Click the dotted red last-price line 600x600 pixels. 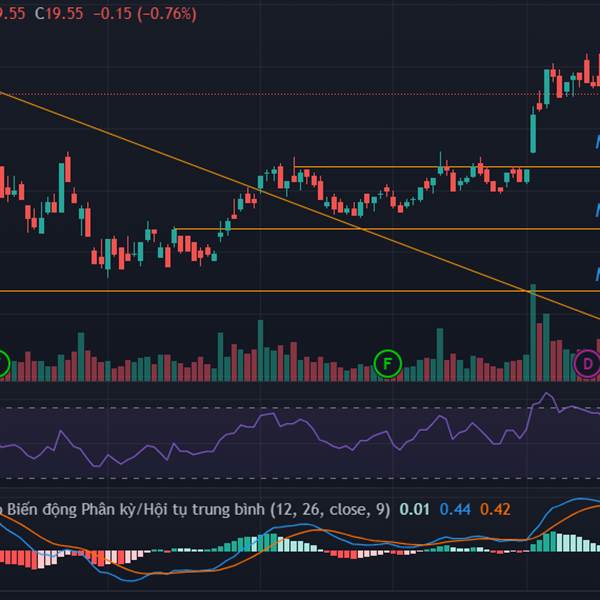300,94
